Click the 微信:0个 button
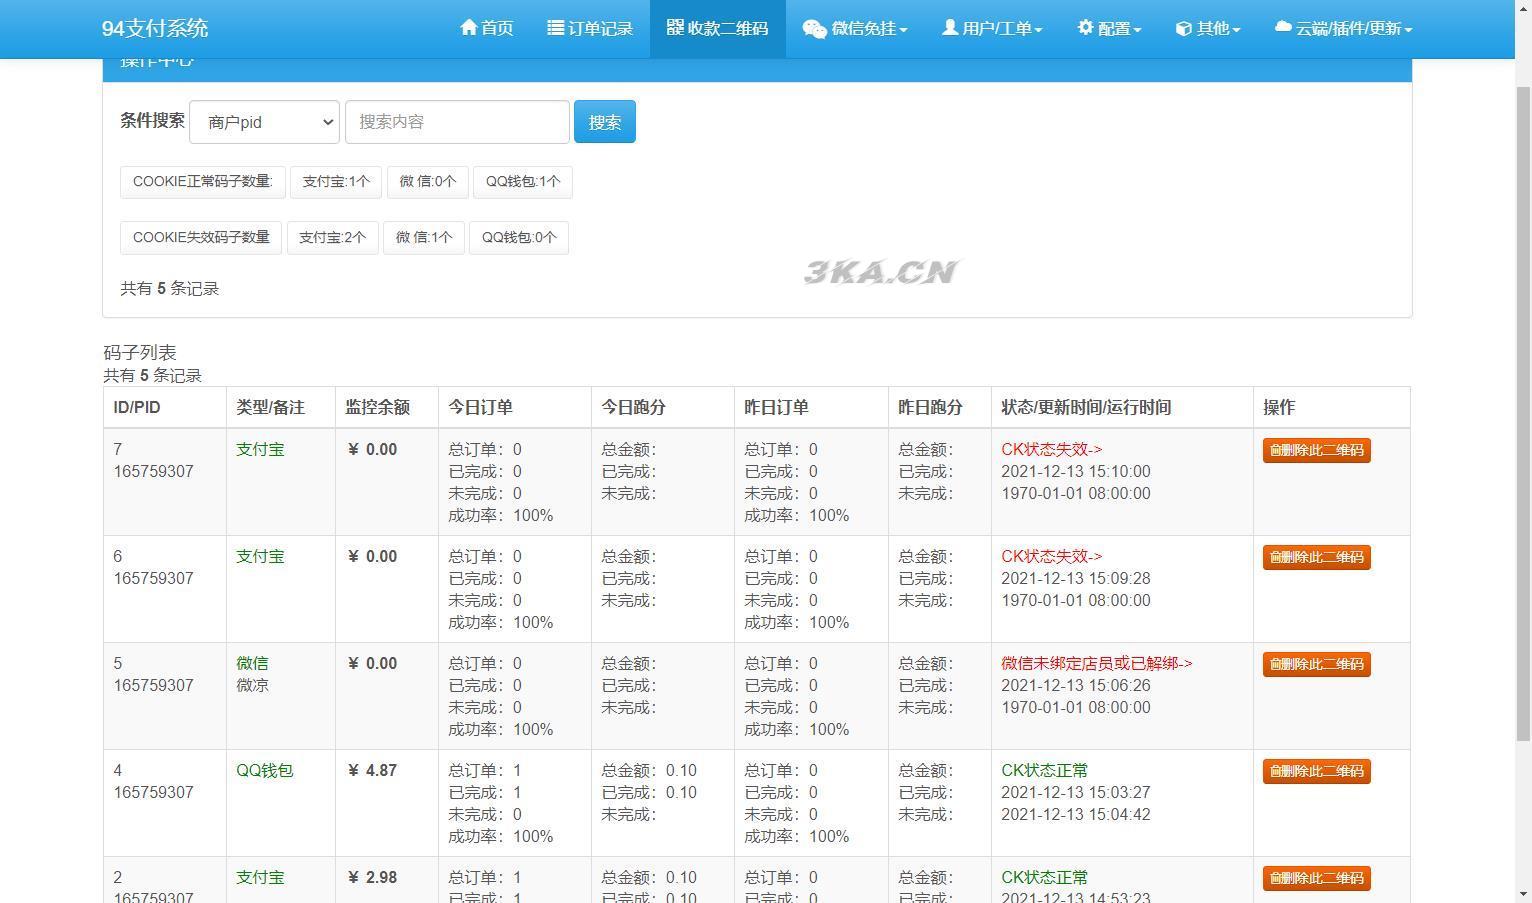 tap(428, 182)
